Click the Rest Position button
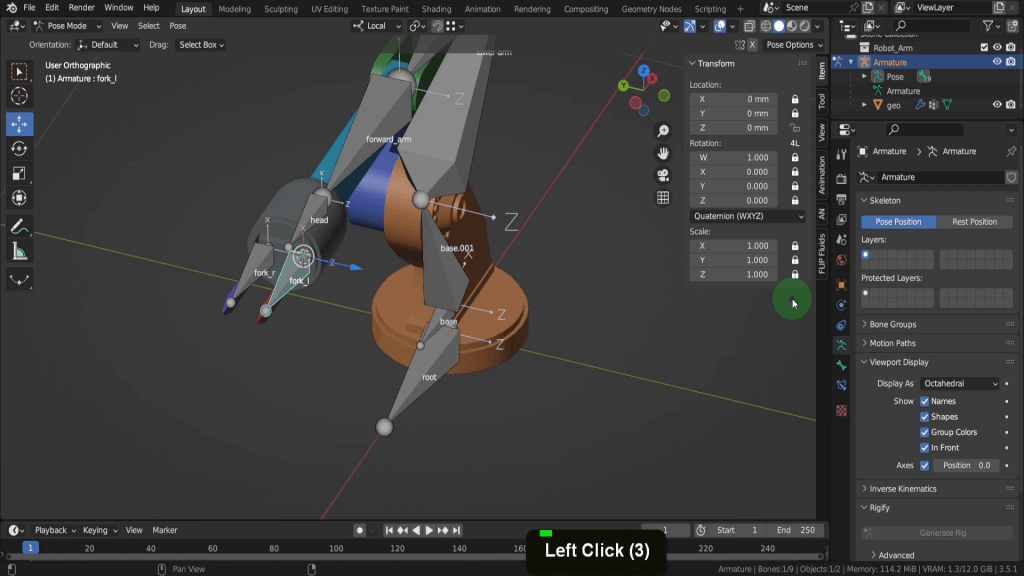This screenshot has height=576, width=1024. click(x=974, y=222)
